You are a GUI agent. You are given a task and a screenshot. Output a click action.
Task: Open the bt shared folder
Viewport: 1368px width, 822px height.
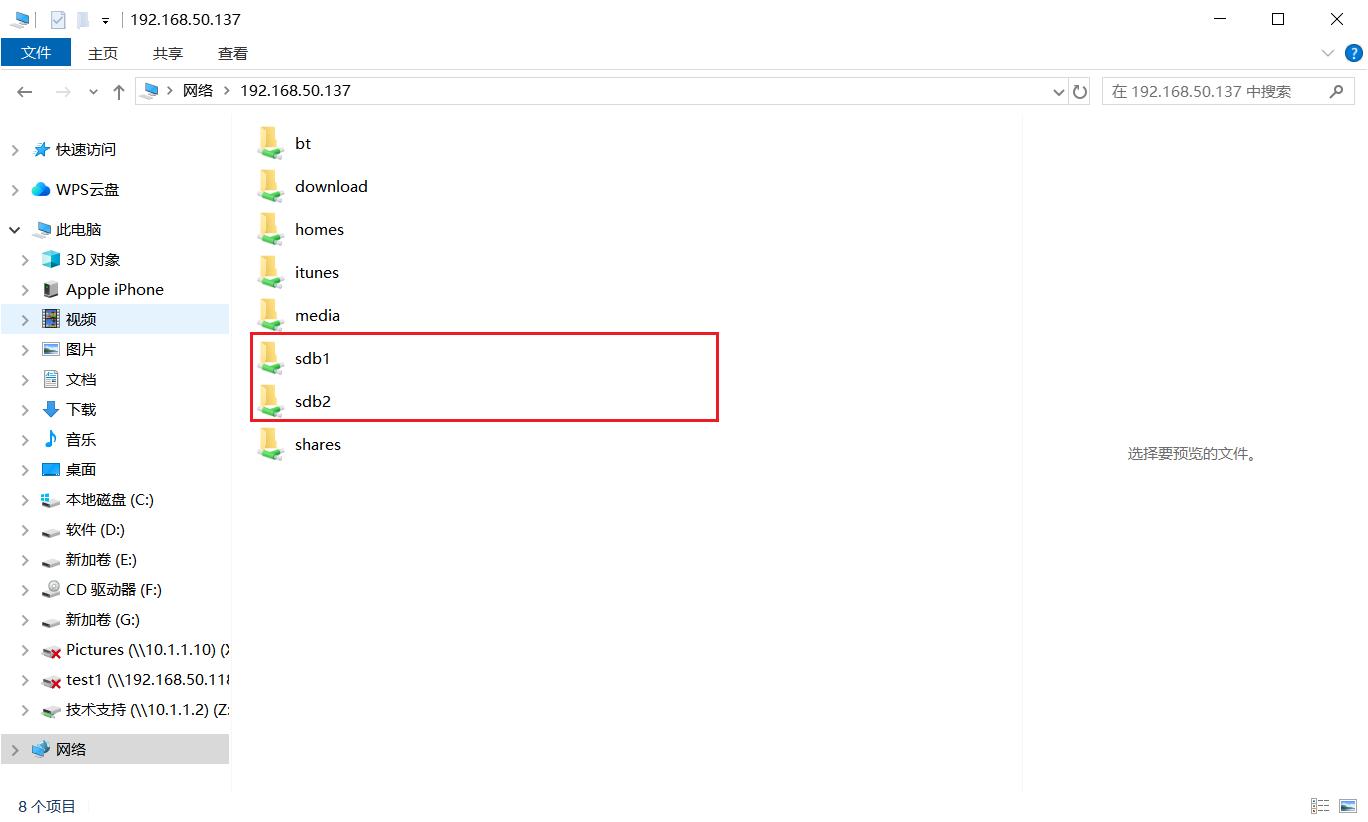click(x=303, y=143)
